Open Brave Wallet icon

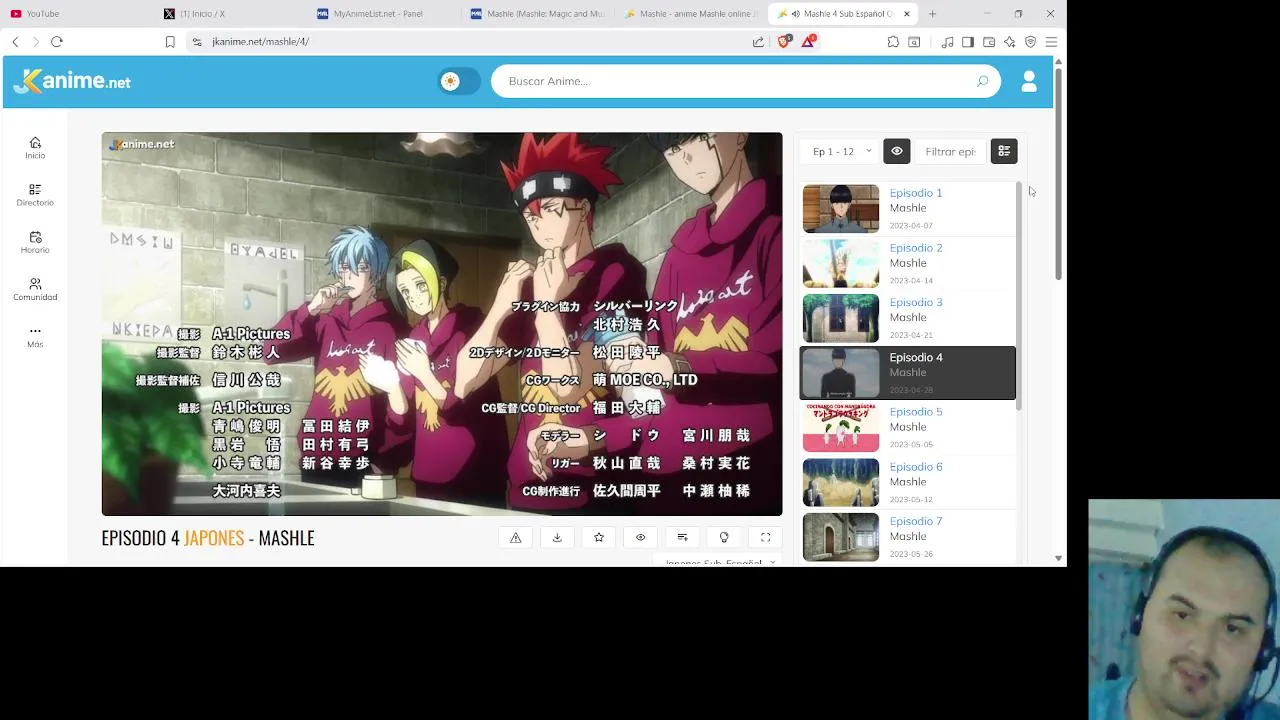click(x=989, y=42)
